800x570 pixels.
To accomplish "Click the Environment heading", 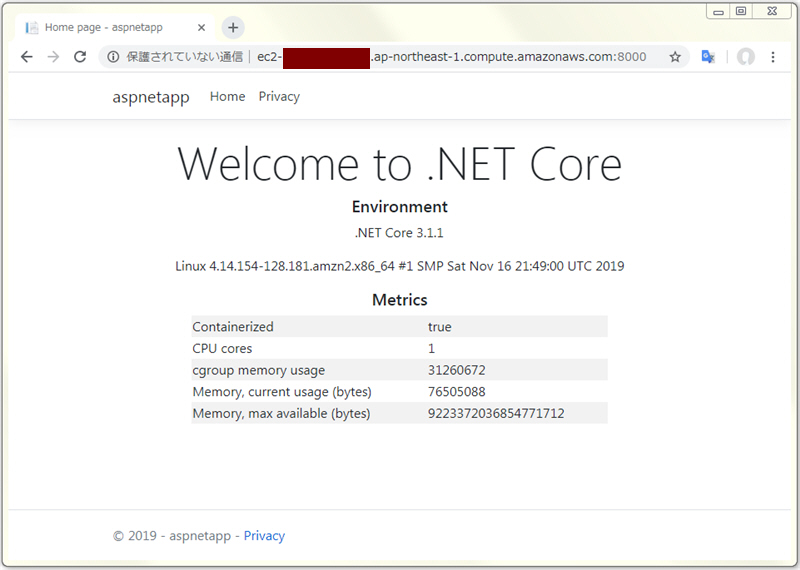I will click(x=399, y=207).
